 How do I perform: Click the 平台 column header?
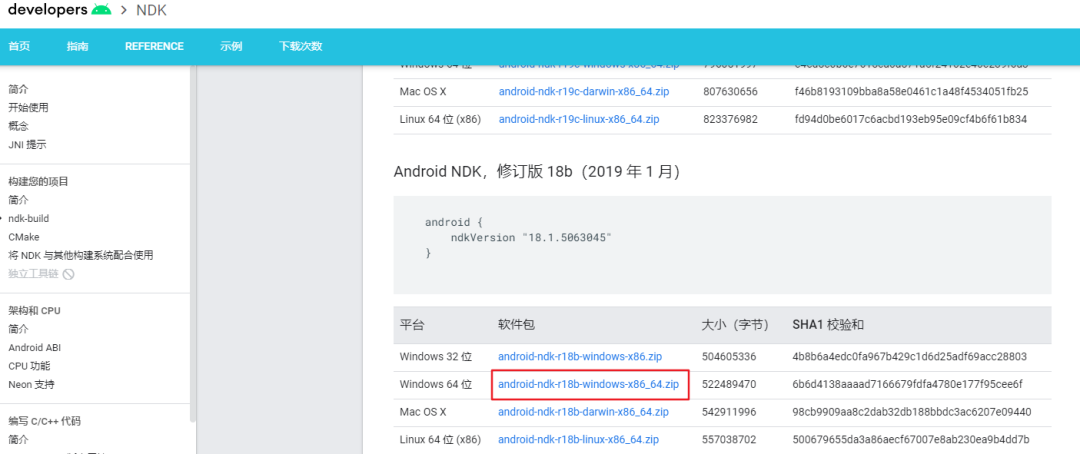pos(411,325)
